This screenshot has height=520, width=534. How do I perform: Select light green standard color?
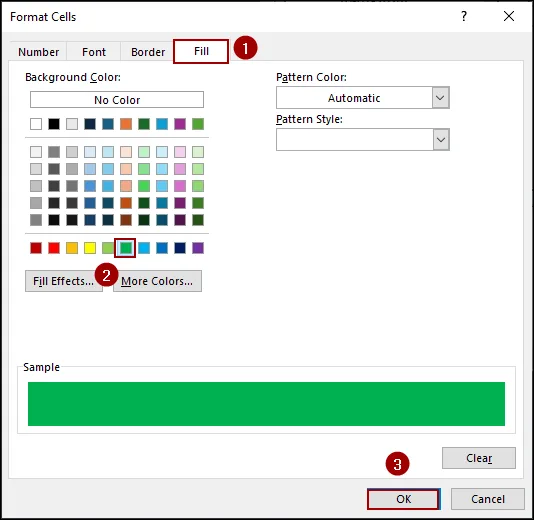(108, 248)
